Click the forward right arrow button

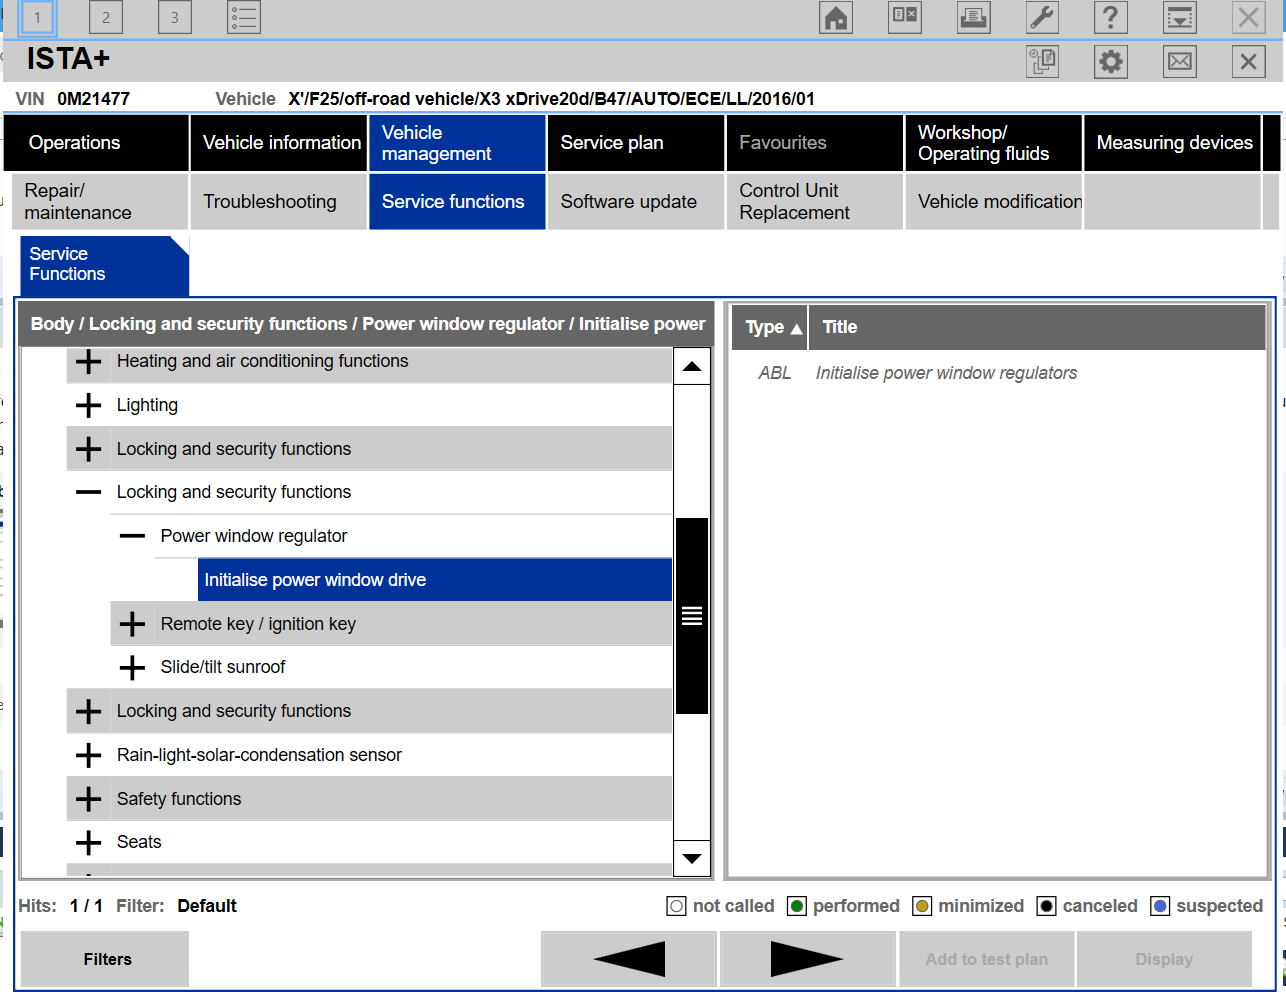[807, 959]
